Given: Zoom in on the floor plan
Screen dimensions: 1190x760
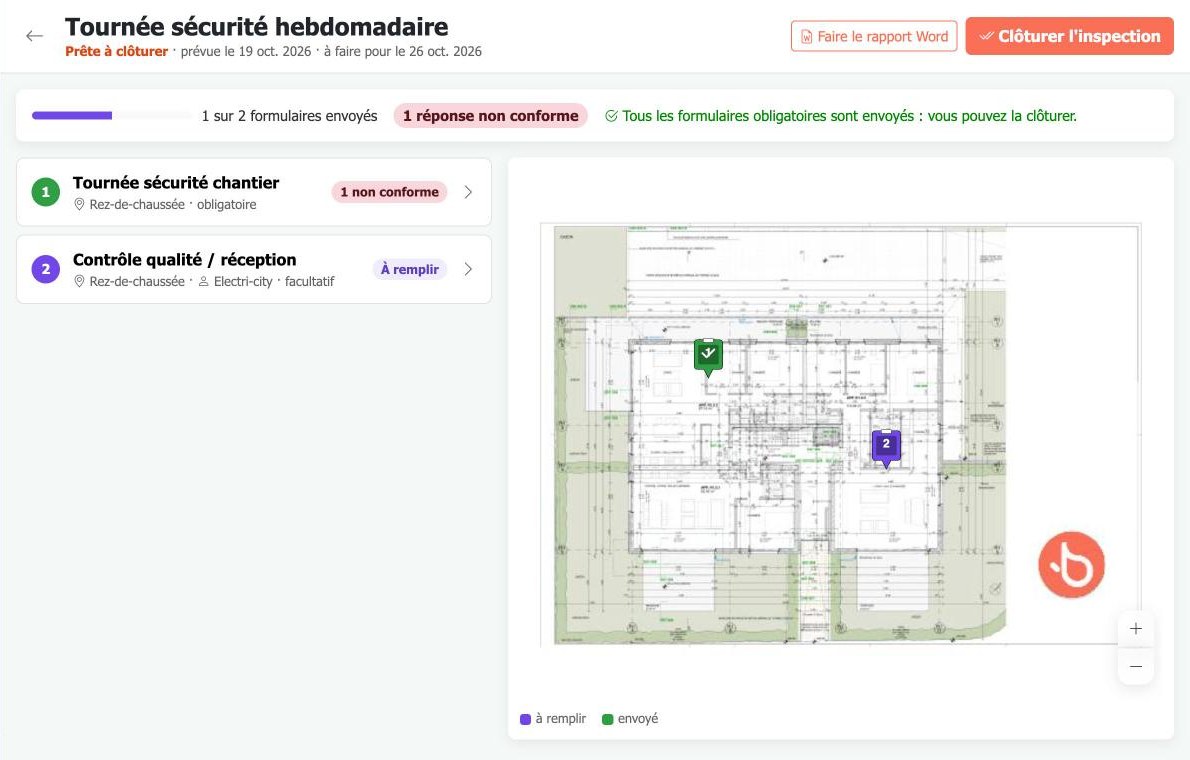Looking at the screenshot, I should 1135,629.
